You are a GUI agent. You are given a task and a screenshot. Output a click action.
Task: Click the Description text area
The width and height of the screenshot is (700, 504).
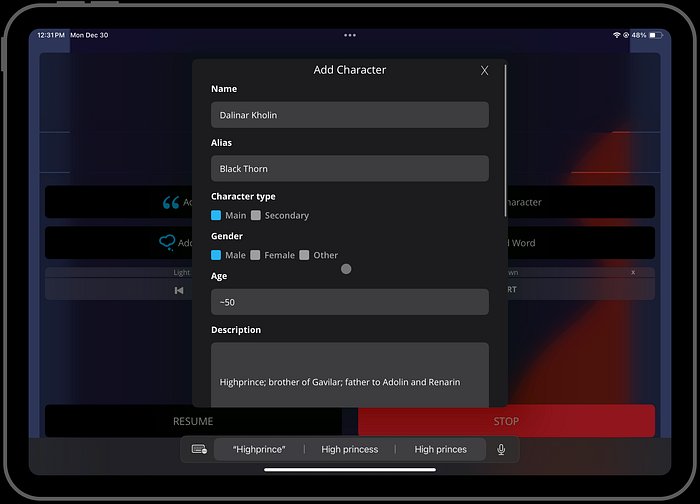[x=350, y=375]
